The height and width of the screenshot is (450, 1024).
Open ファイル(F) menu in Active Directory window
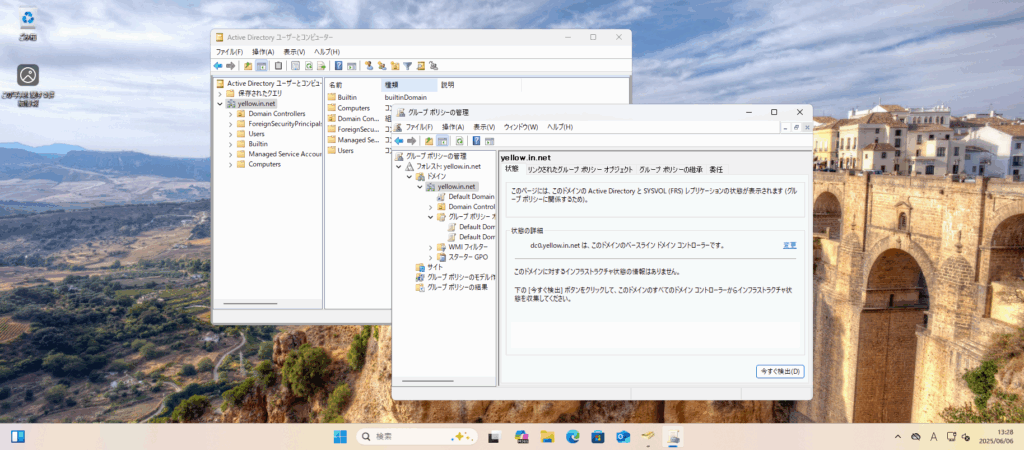tap(229, 52)
